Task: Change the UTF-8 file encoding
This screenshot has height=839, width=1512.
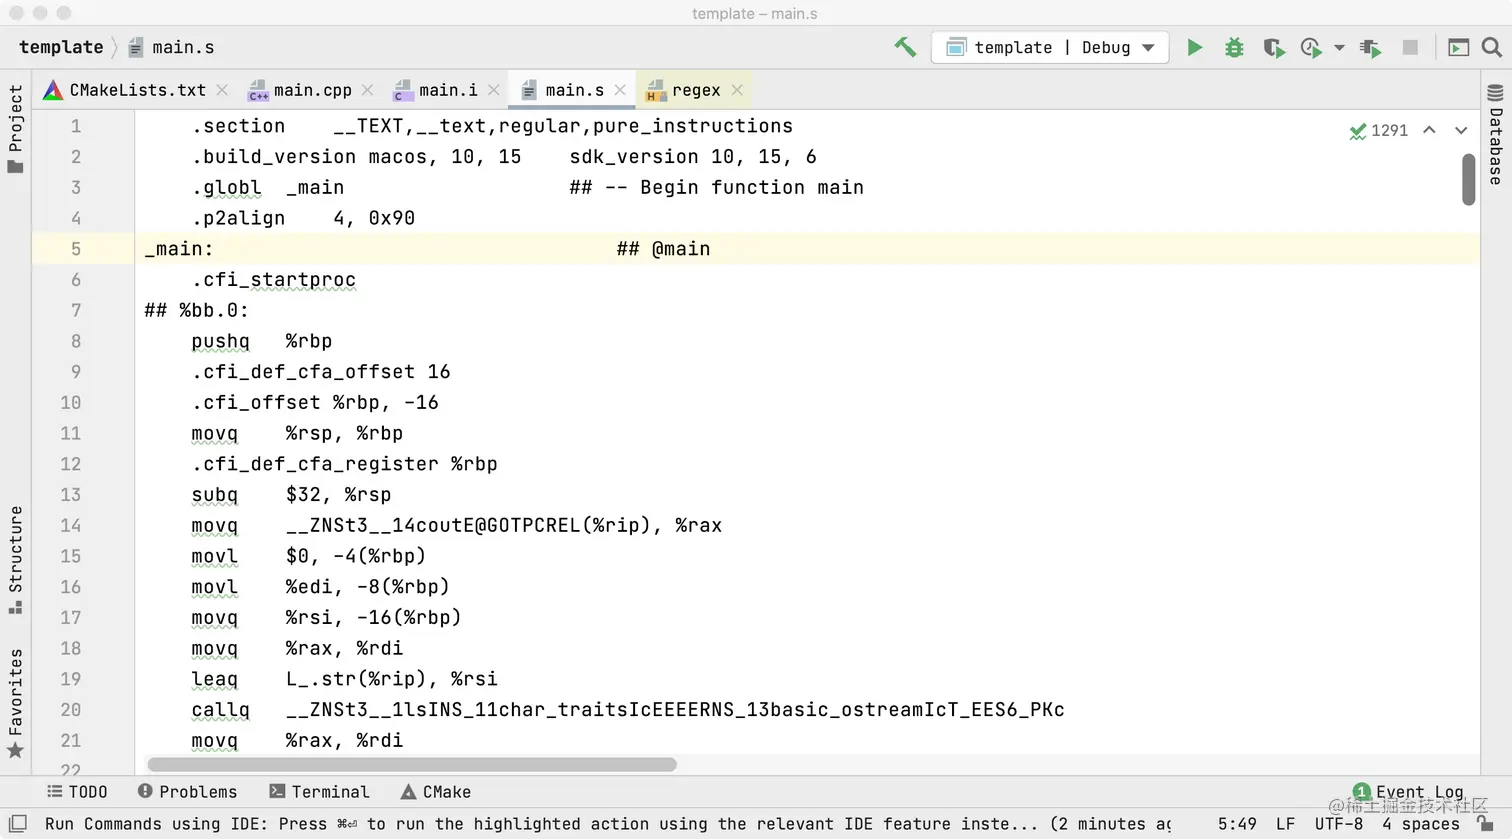Action: [x=1339, y=824]
